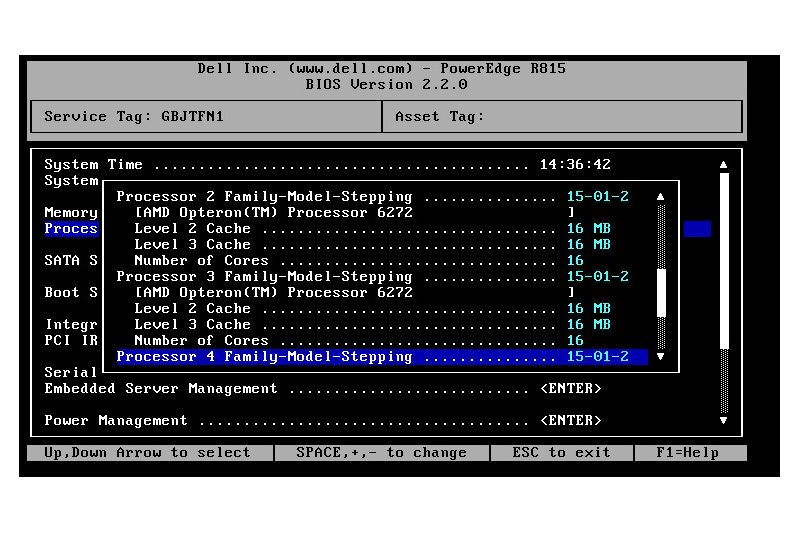Select Processor 4 Family-Model-Stepping row

[382, 357]
